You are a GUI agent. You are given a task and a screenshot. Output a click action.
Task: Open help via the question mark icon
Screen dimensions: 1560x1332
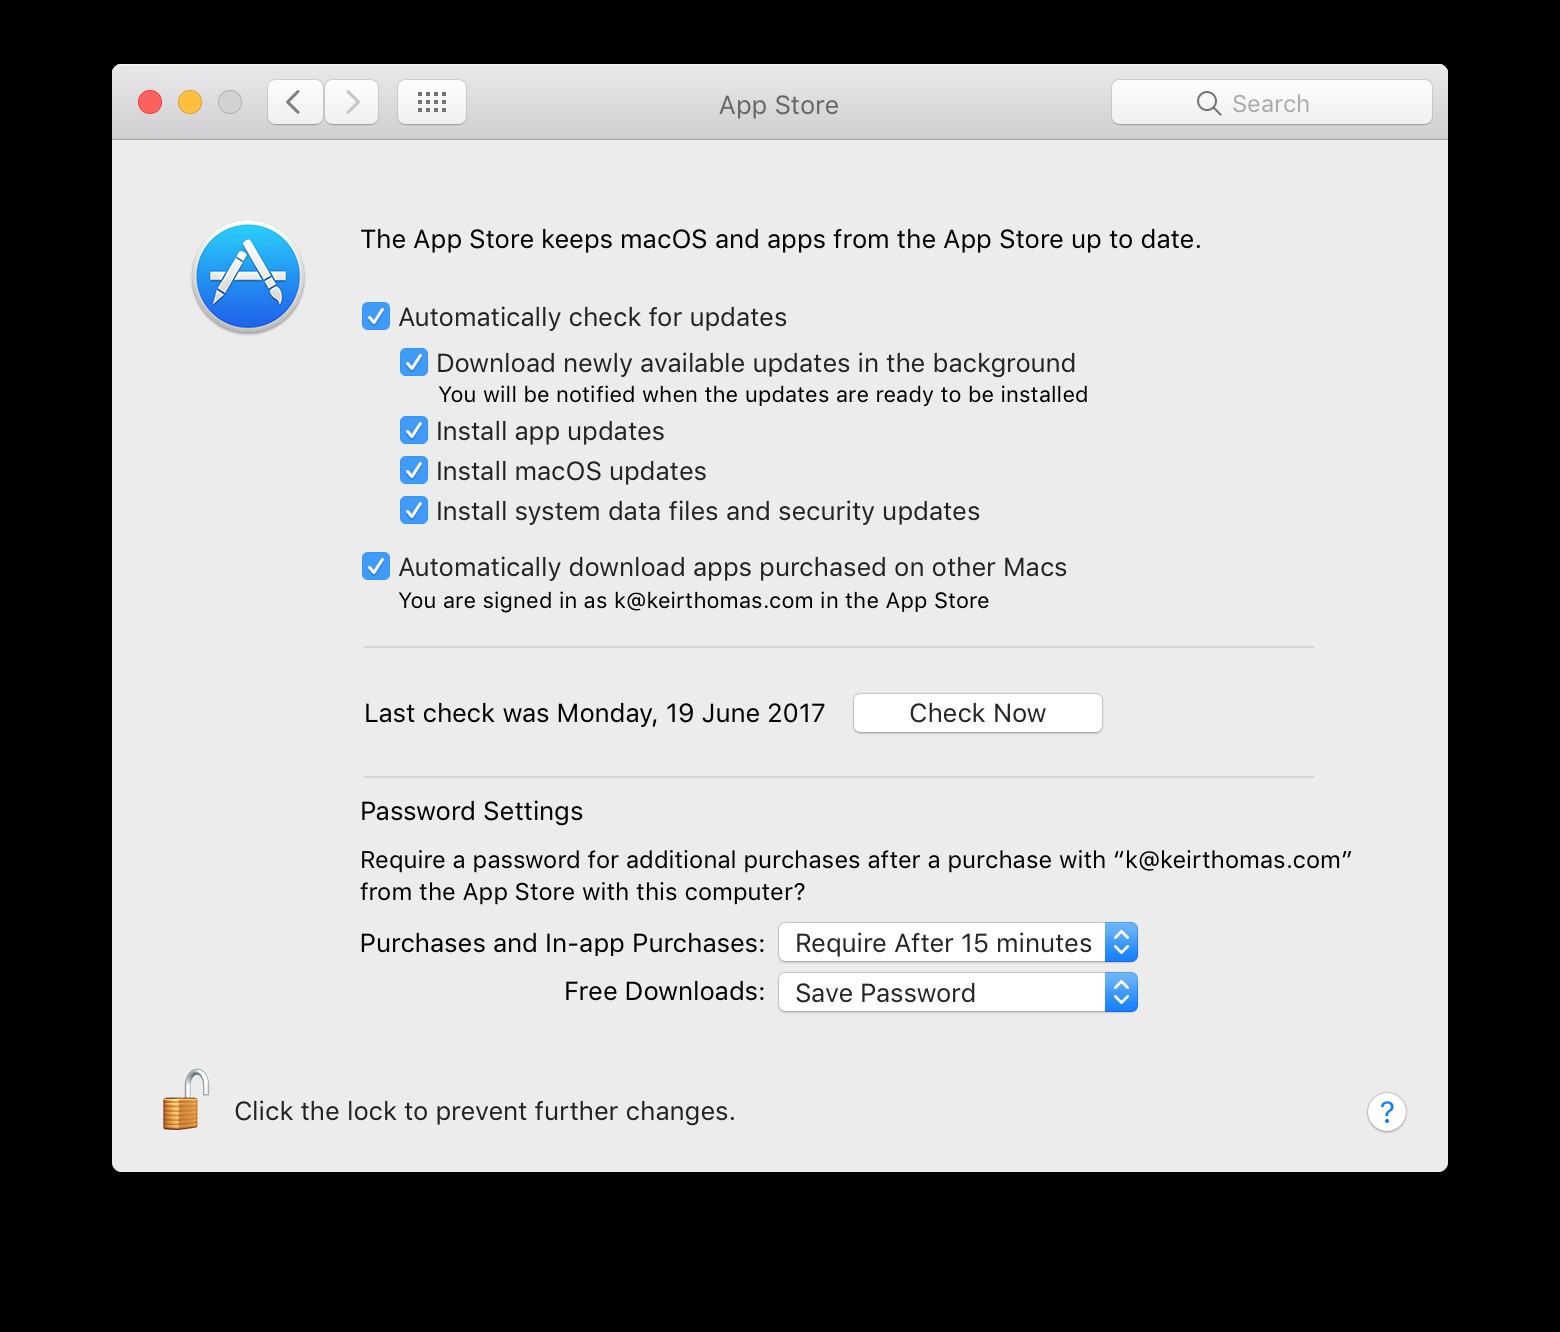(x=1386, y=1111)
